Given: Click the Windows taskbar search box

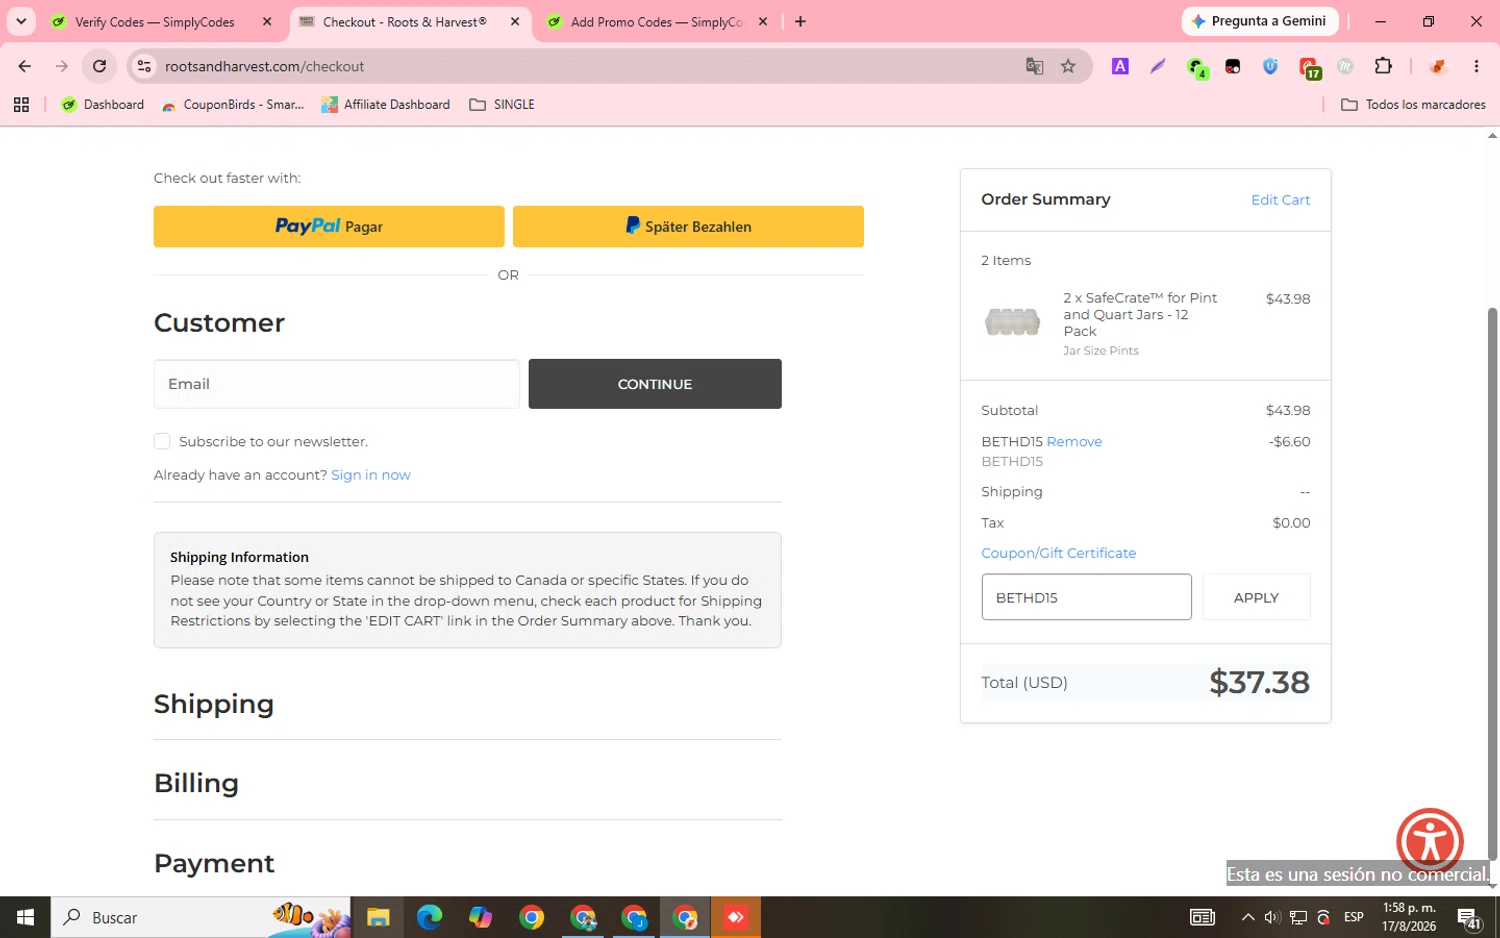Looking at the screenshot, I should tap(201, 917).
